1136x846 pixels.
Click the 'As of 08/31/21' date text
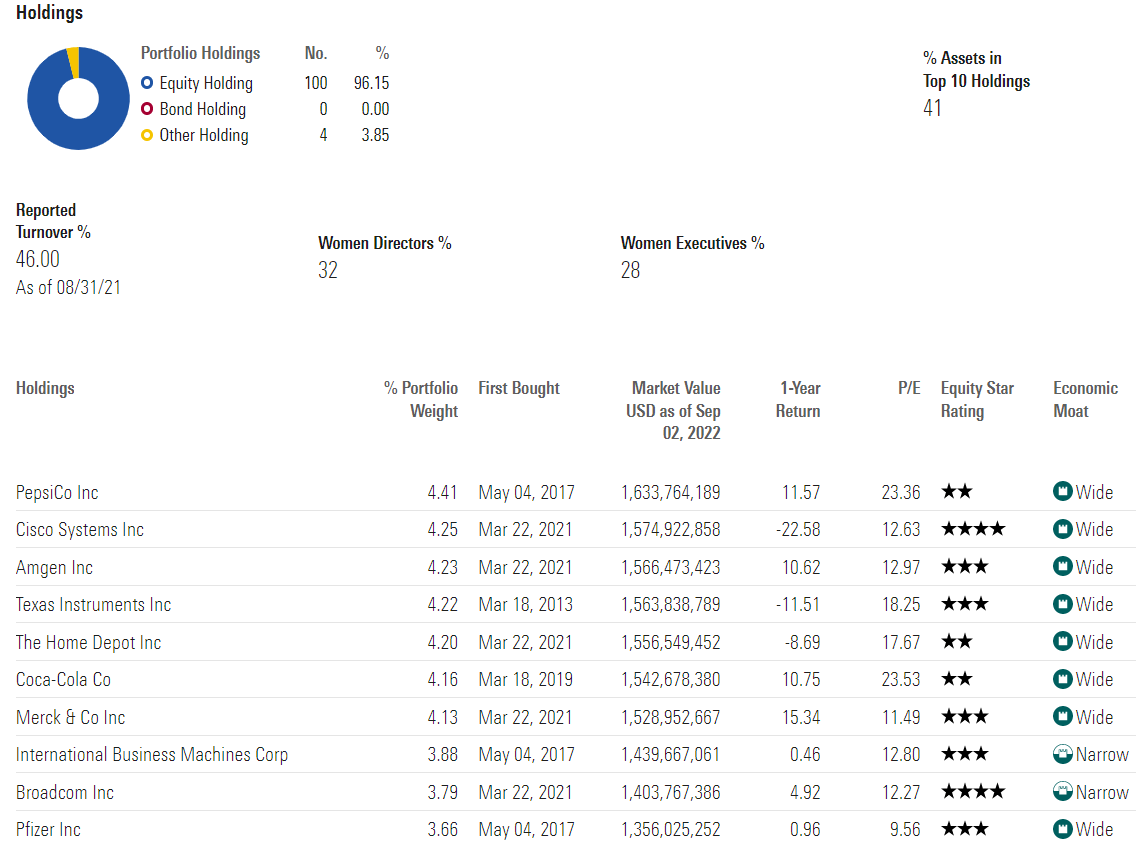pyautogui.click(x=68, y=288)
